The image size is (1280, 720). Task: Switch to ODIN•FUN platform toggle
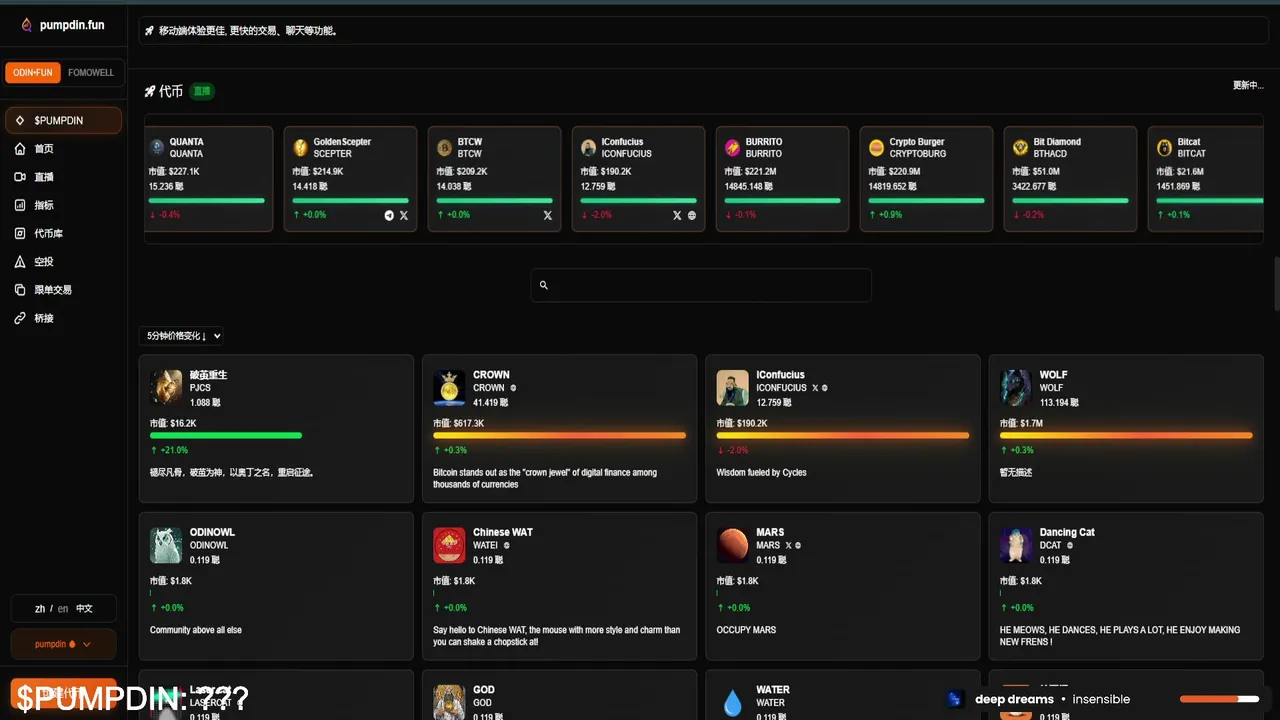coord(33,73)
